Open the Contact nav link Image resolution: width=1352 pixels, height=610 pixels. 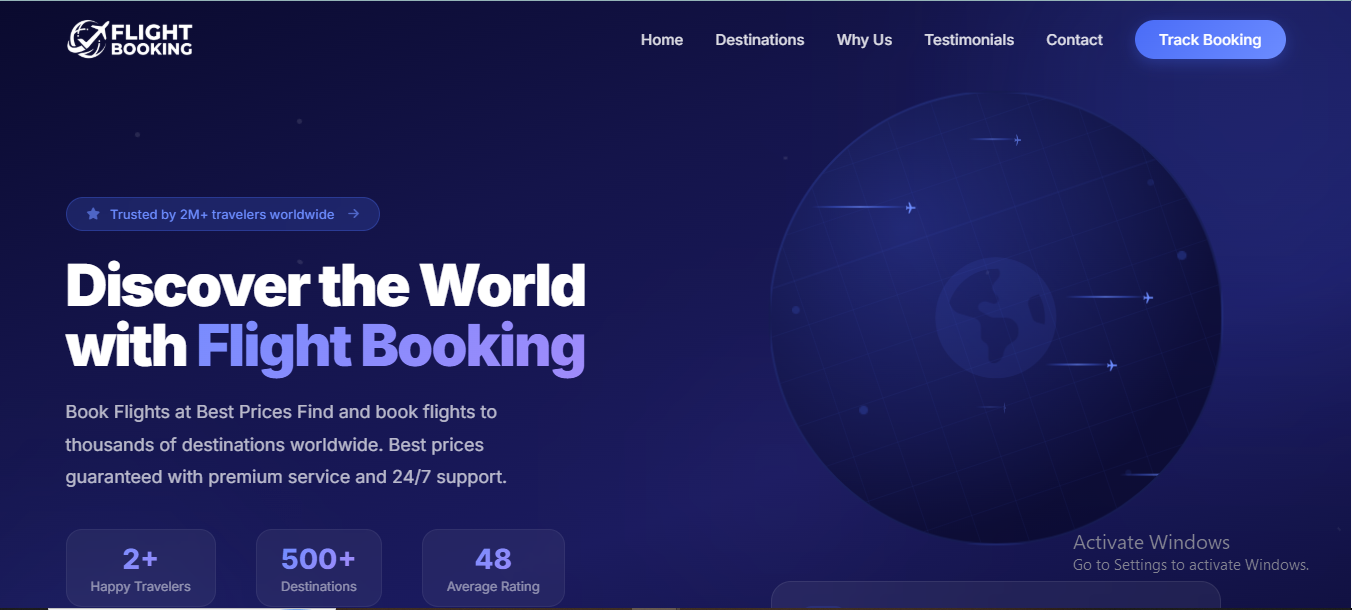[1074, 40]
